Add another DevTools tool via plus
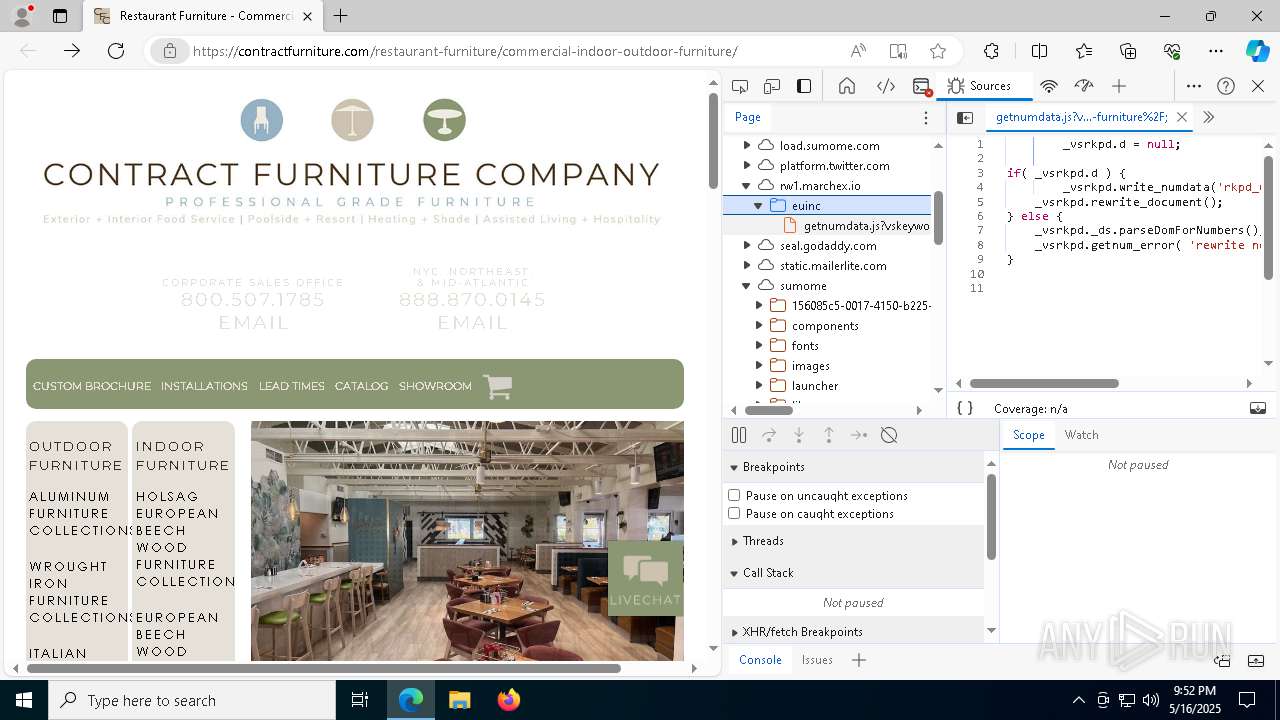Image resolution: width=1280 pixels, height=720 pixels. click(x=1119, y=86)
